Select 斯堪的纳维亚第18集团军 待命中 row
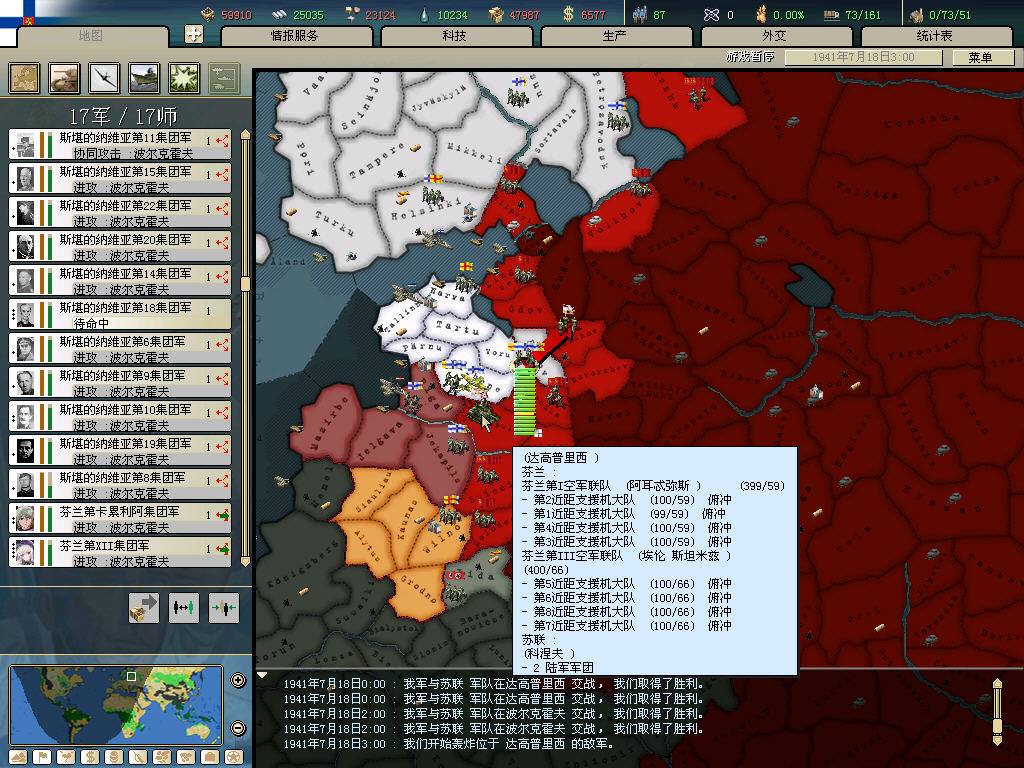 120,315
